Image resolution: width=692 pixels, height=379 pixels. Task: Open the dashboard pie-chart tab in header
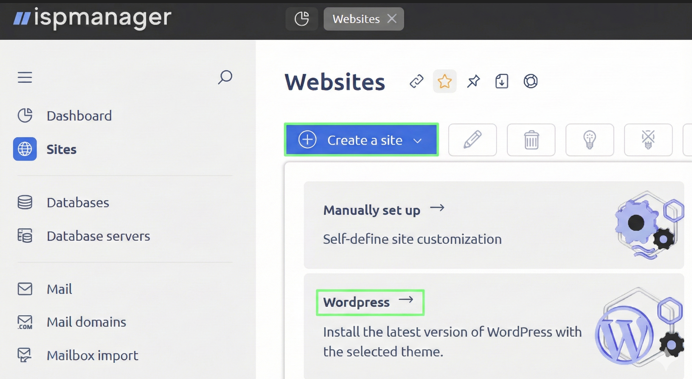pos(302,19)
